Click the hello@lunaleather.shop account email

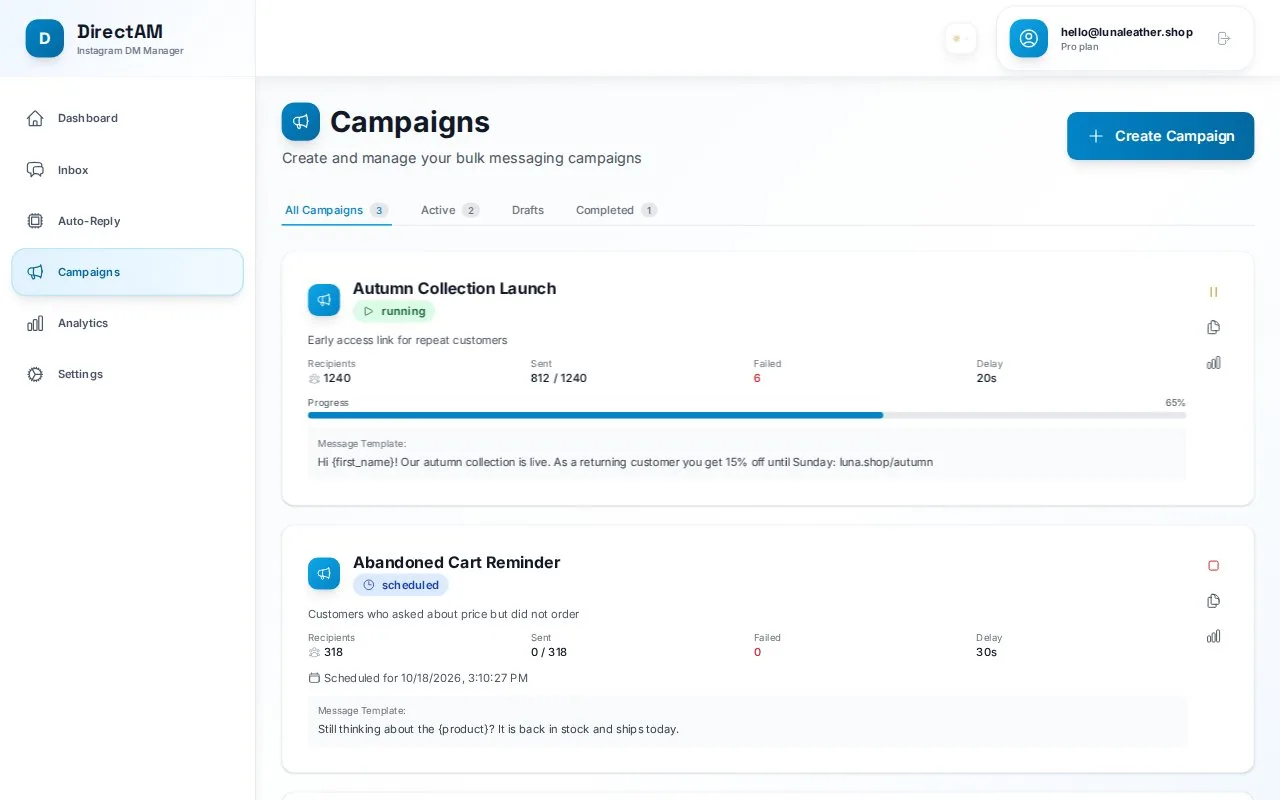coord(1127,32)
